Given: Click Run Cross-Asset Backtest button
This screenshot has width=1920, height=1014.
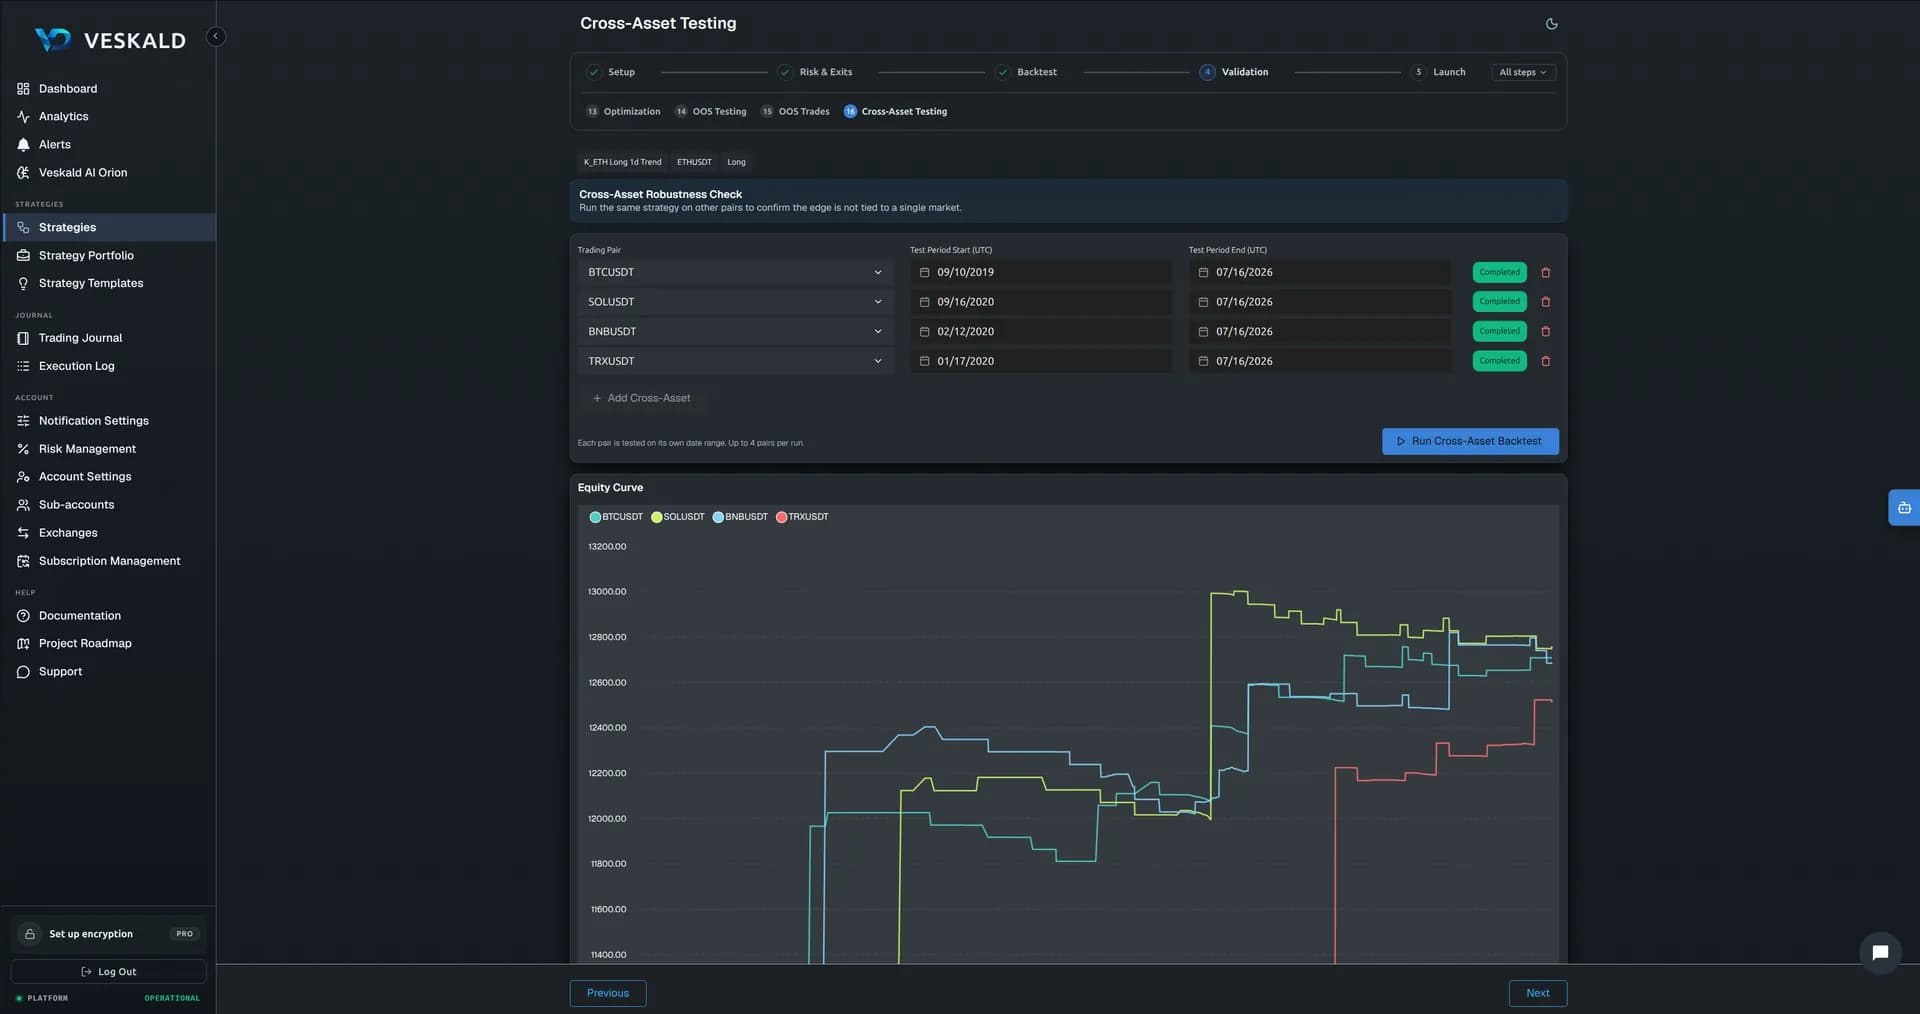Looking at the screenshot, I should pos(1470,442).
